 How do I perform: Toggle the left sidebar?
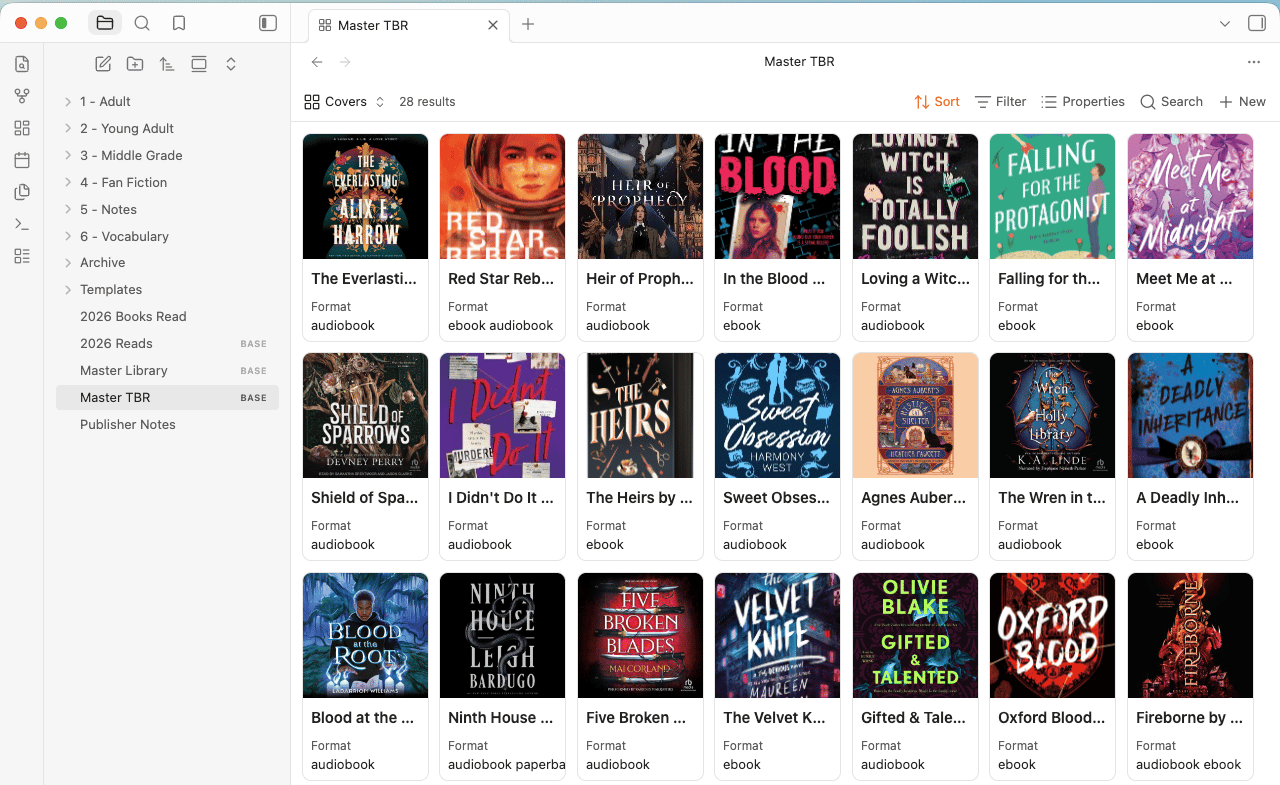tap(268, 23)
